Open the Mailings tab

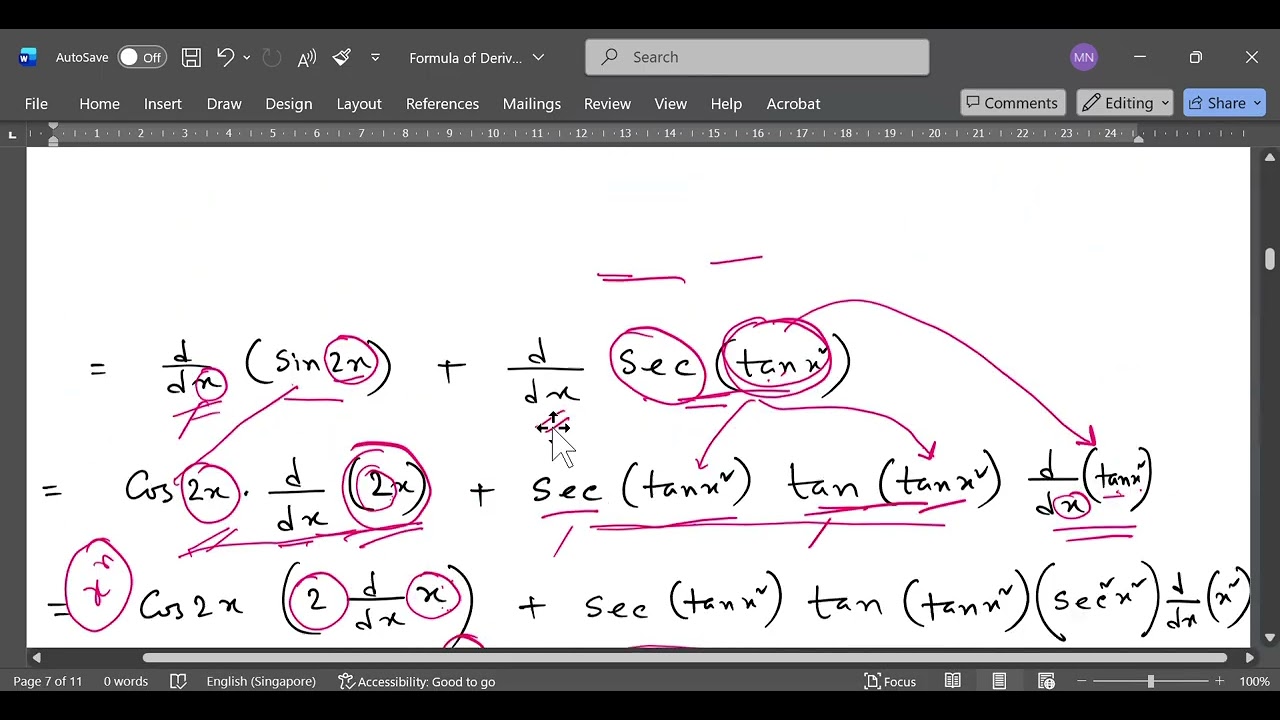click(x=531, y=103)
